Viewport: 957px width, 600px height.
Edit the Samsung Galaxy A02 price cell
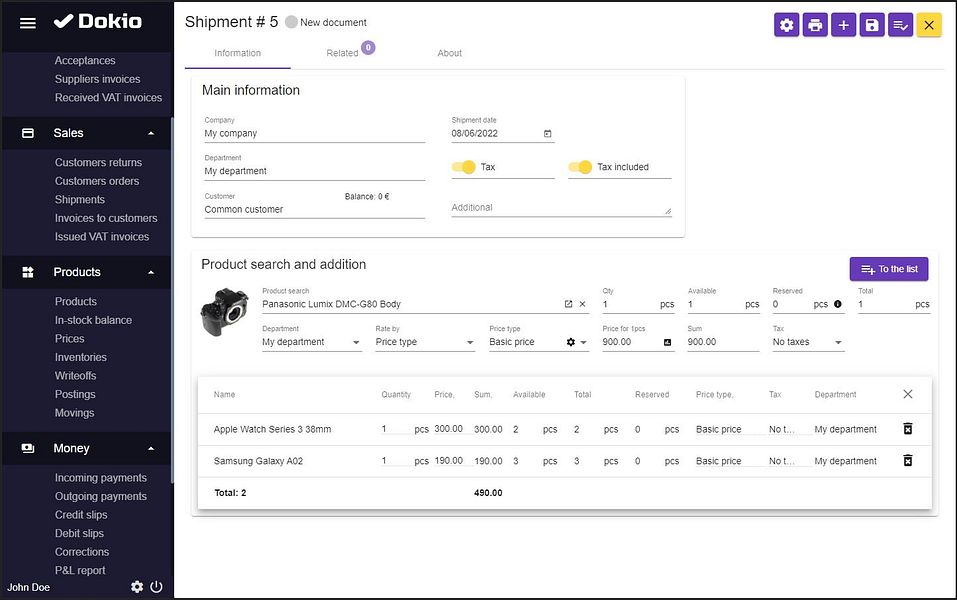[449, 461]
